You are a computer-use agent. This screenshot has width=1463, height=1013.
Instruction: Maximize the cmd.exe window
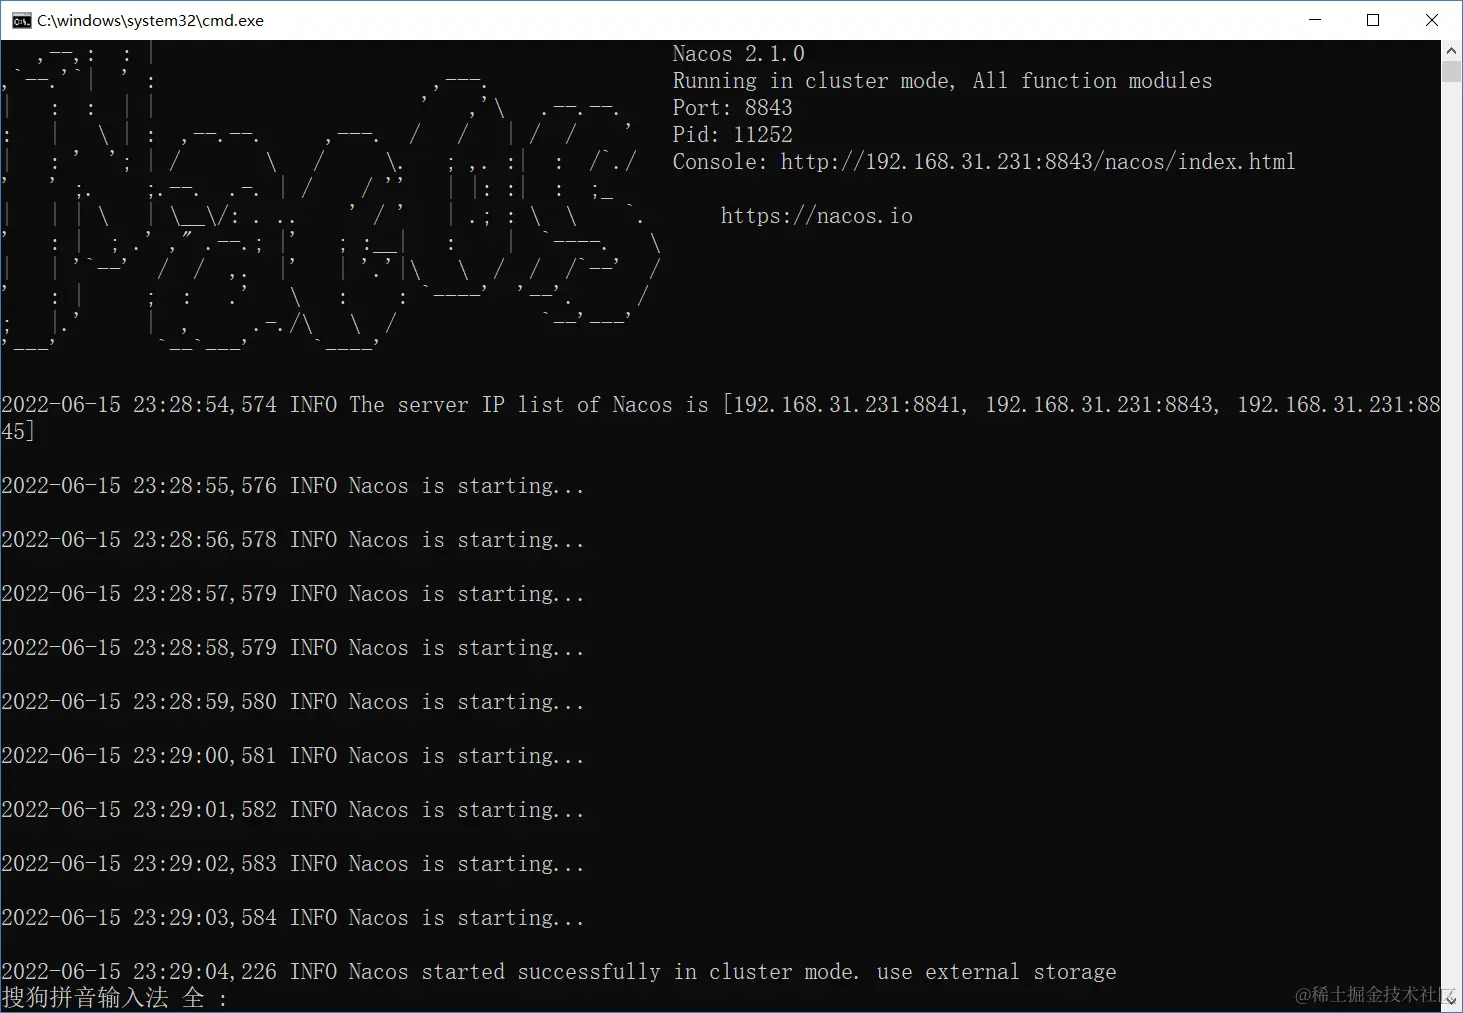[x=1373, y=20]
